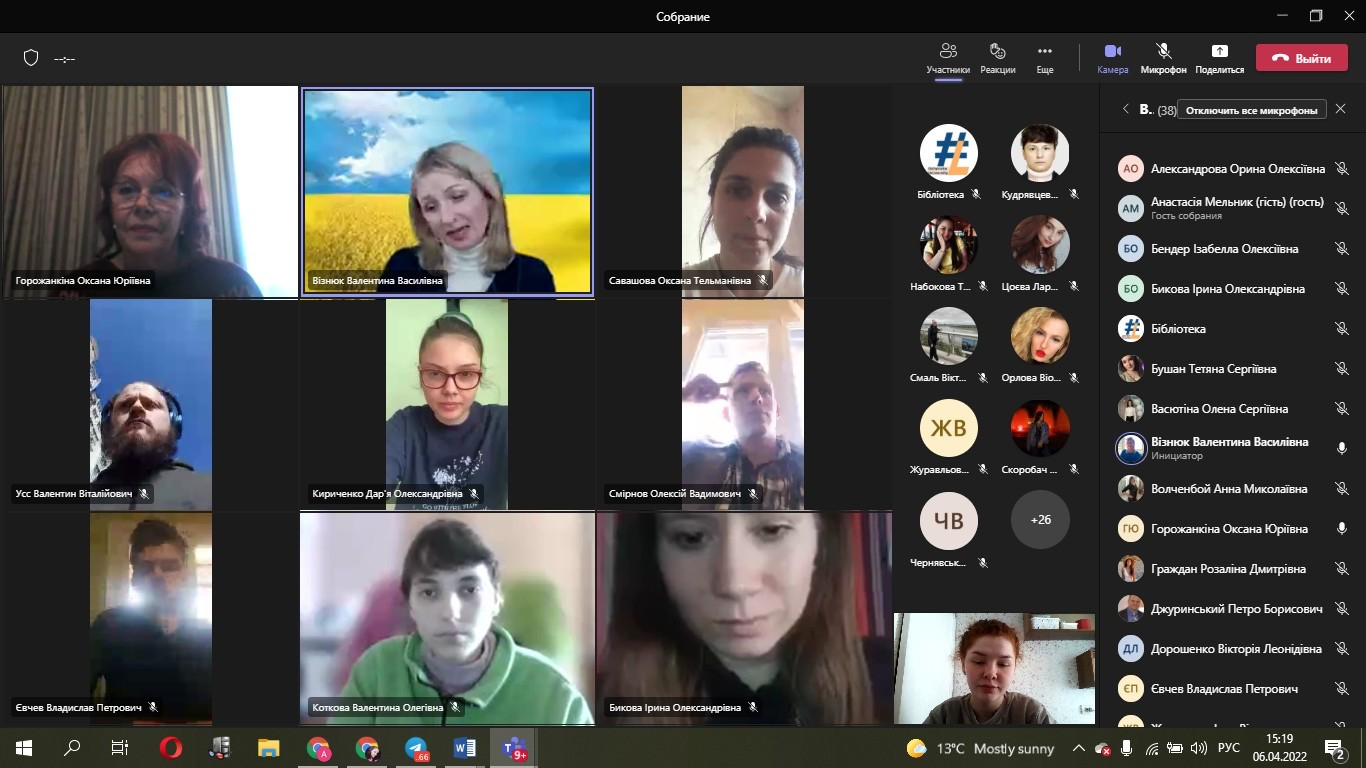Select the ЧВ Чернявськ avatar bubble
This screenshot has height=768, width=1366.
(948, 520)
